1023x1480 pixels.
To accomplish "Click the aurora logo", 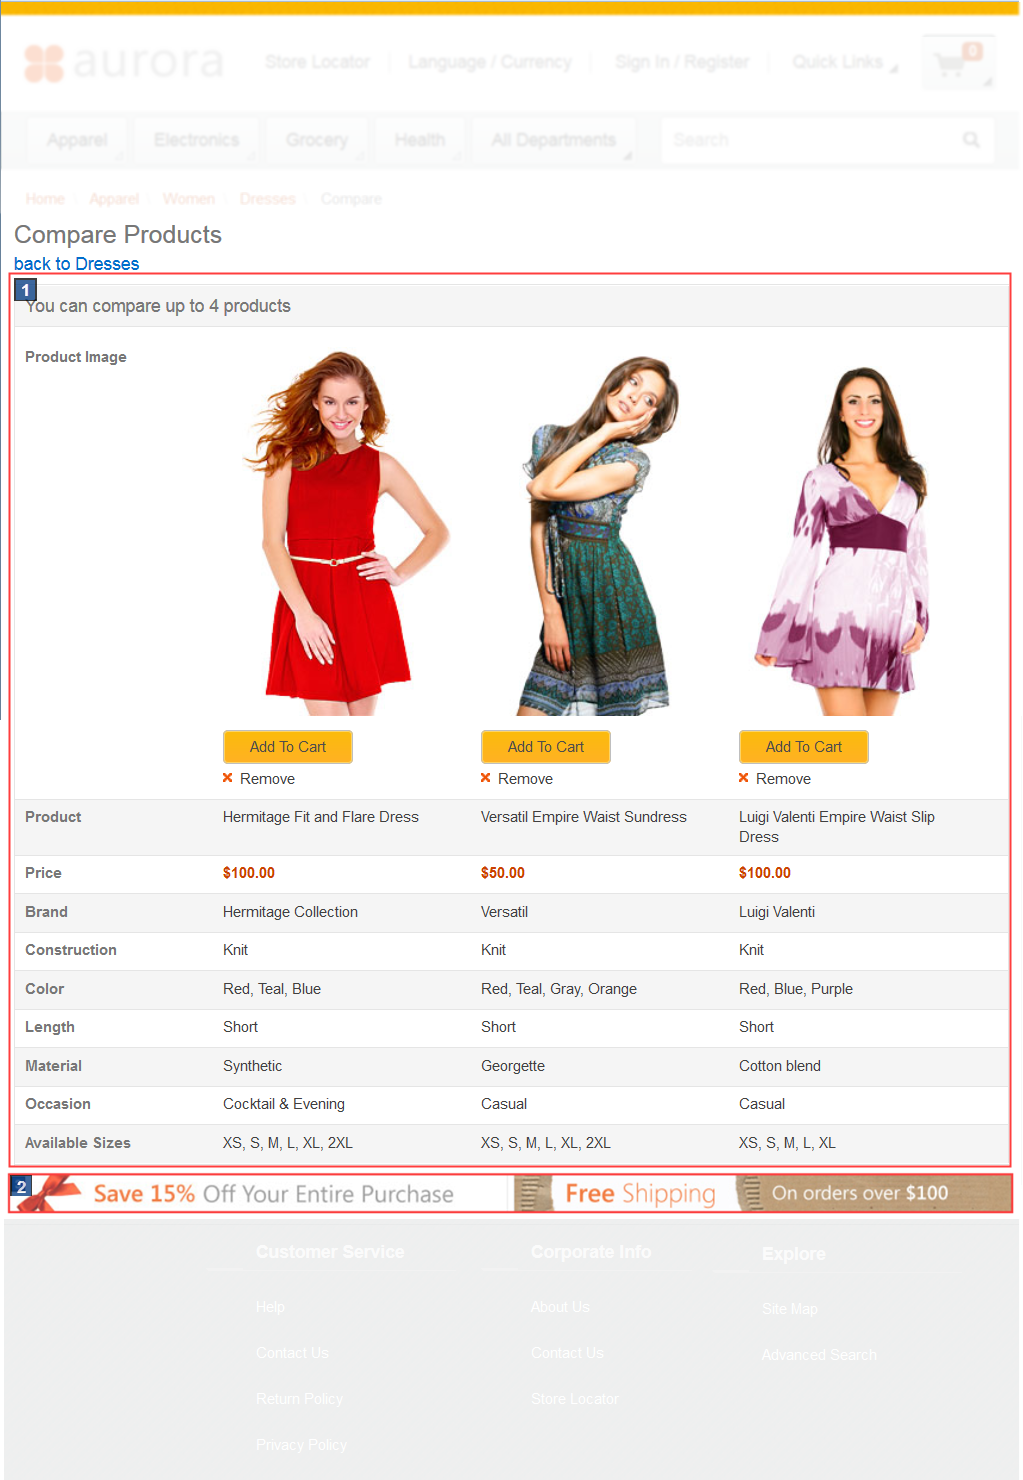I will 125,63.
